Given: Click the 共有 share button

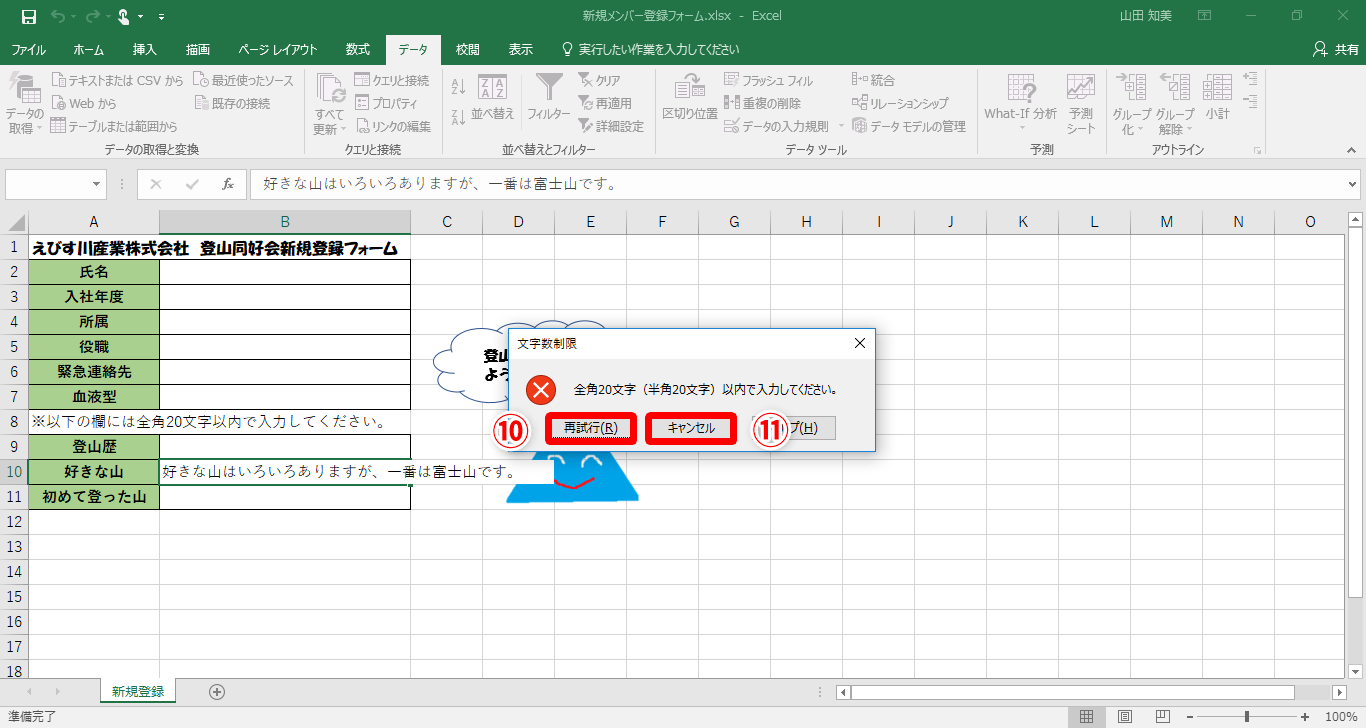Looking at the screenshot, I should pyautogui.click(x=1335, y=49).
